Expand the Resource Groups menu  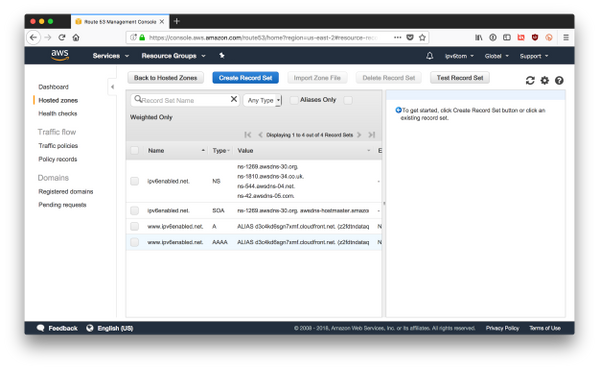(173, 56)
